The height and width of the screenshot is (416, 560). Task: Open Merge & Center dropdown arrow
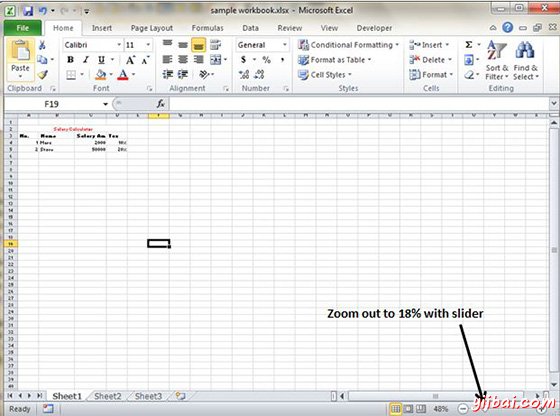click(225, 60)
